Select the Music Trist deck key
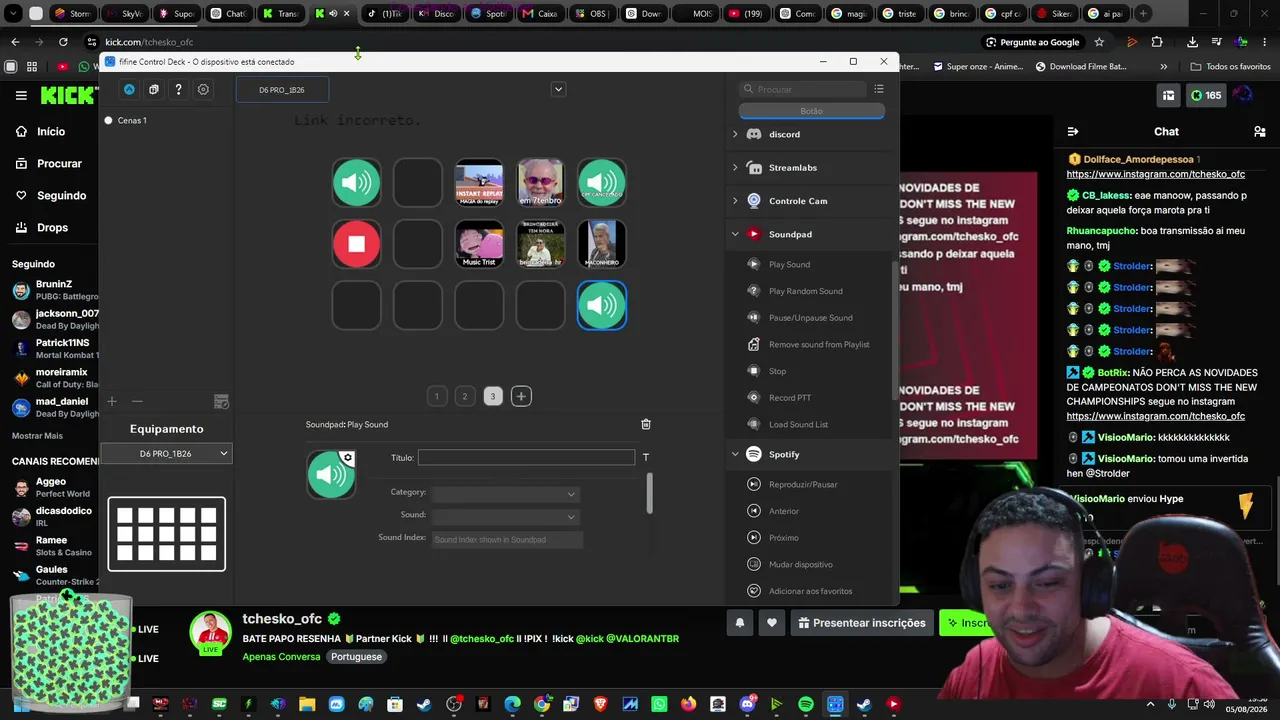 click(479, 244)
